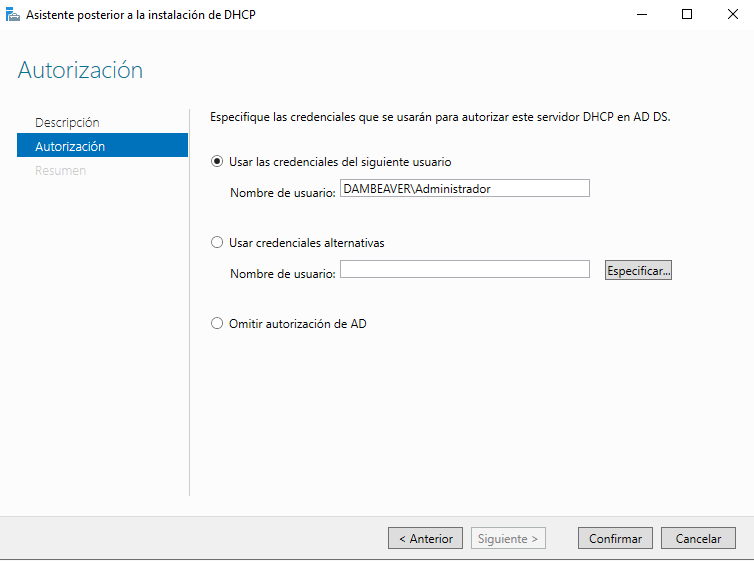Go back with the Anterior button
Screen dimensions: 754x561
(x=426, y=538)
